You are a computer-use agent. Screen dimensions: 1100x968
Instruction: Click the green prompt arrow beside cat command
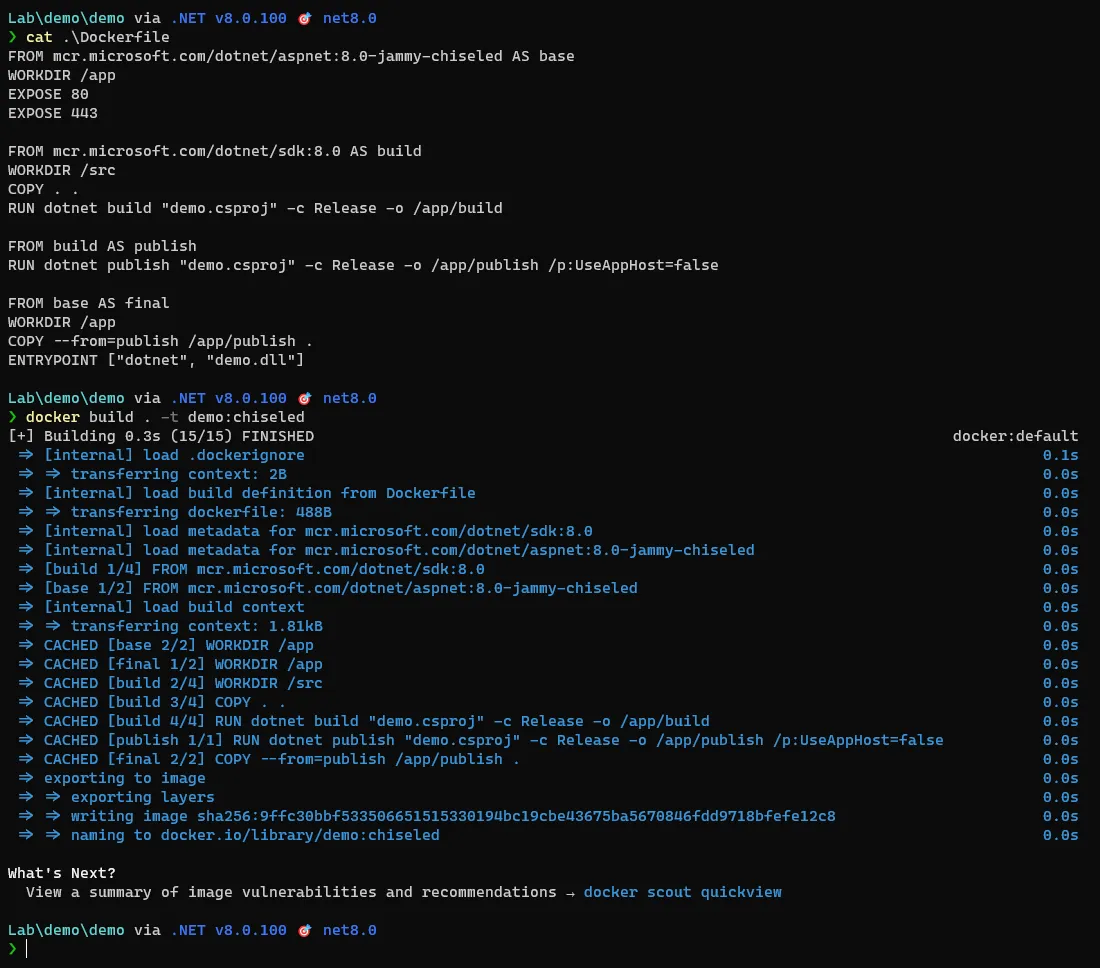(10, 37)
